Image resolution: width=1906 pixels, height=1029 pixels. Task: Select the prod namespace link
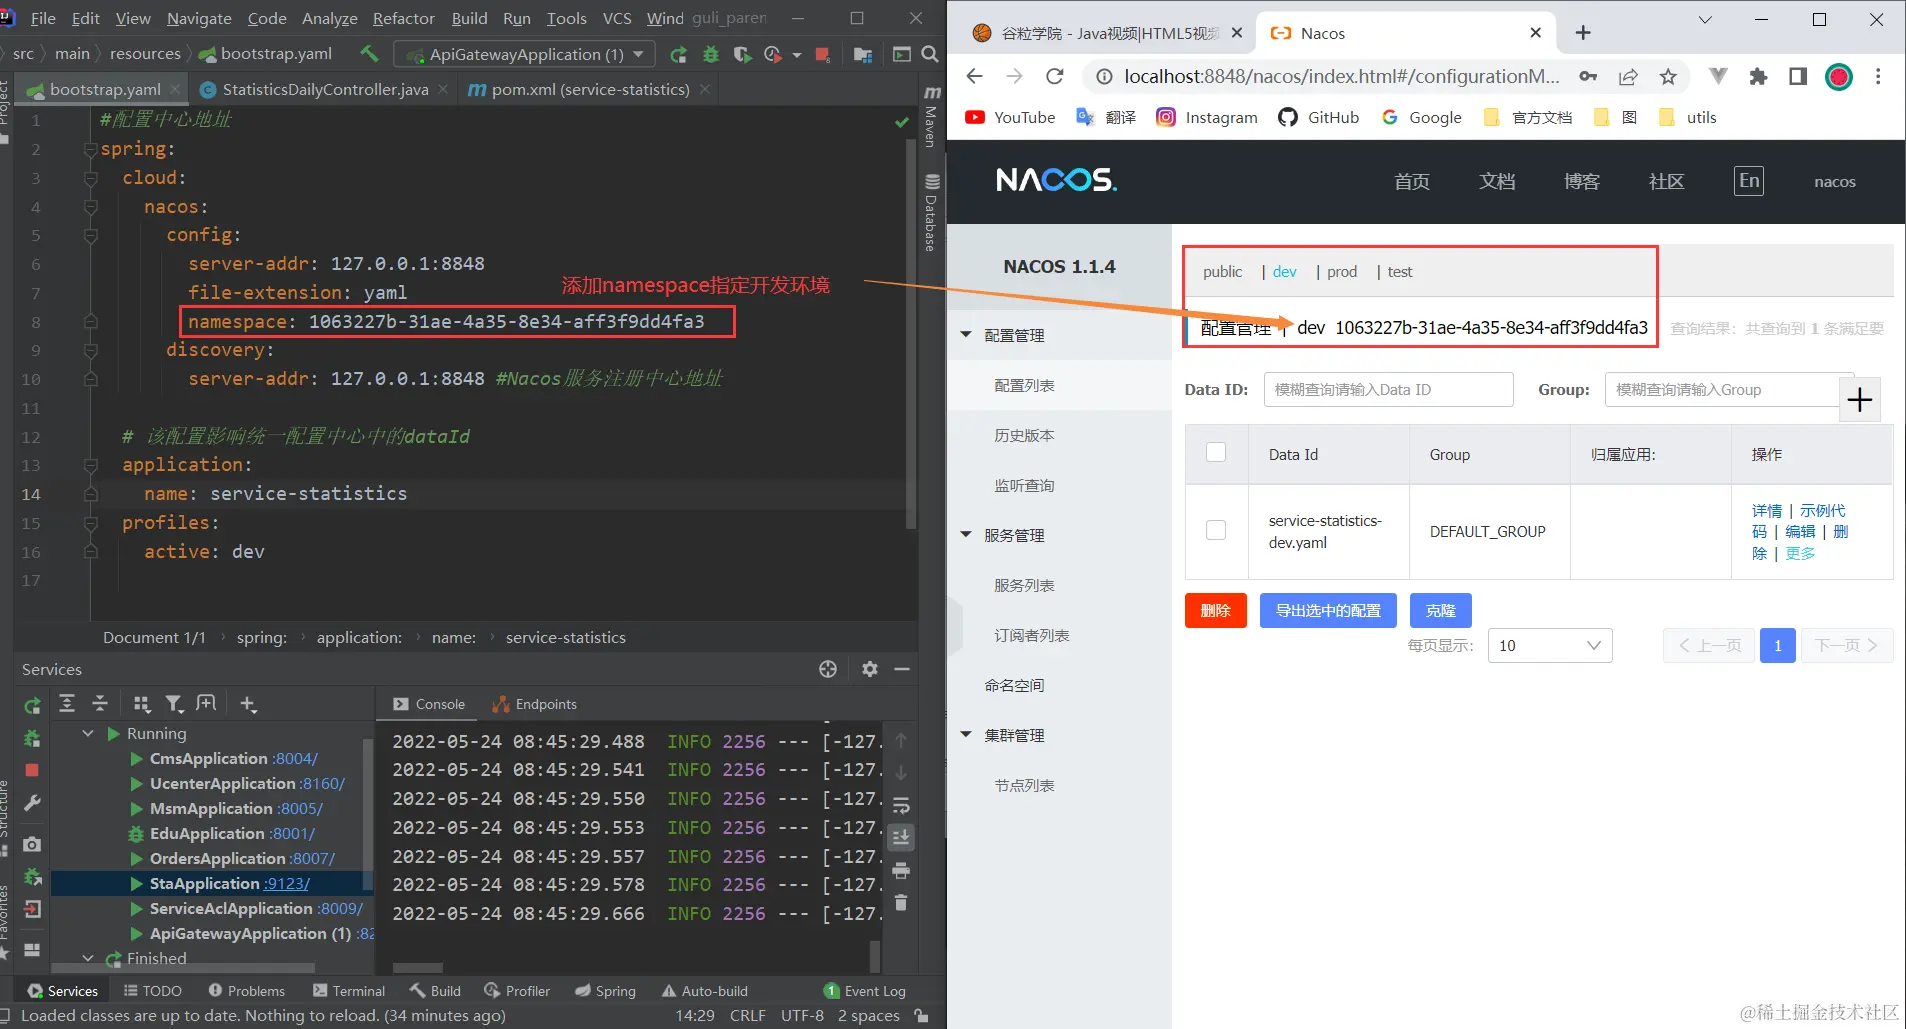click(x=1342, y=272)
